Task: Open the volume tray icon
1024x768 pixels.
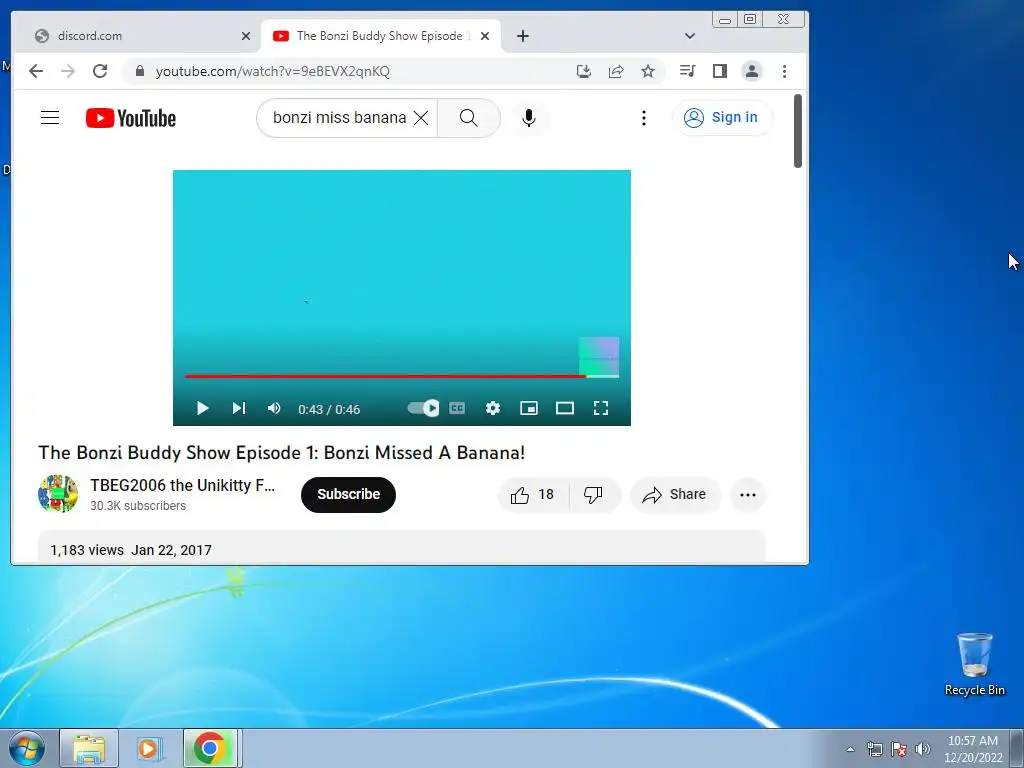Action: [922, 749]
